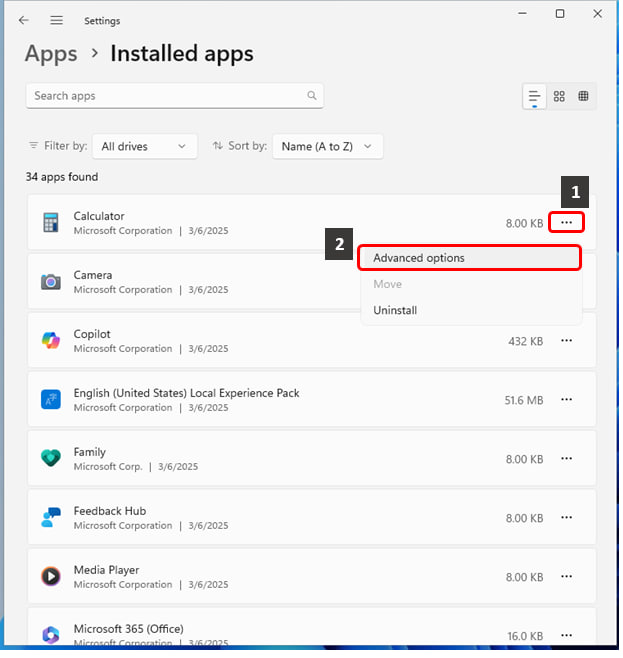The width and height of the screenshot is (623, 658).
Task: Select the English (United States) Local Experience Pack name
Action: tap(186, 393)
